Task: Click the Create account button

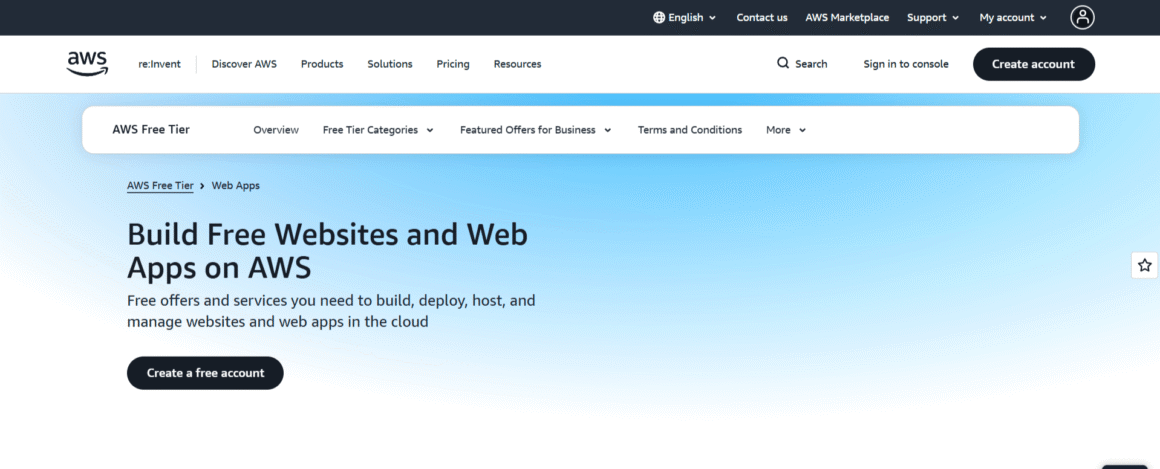Action: coord(1033,64)
